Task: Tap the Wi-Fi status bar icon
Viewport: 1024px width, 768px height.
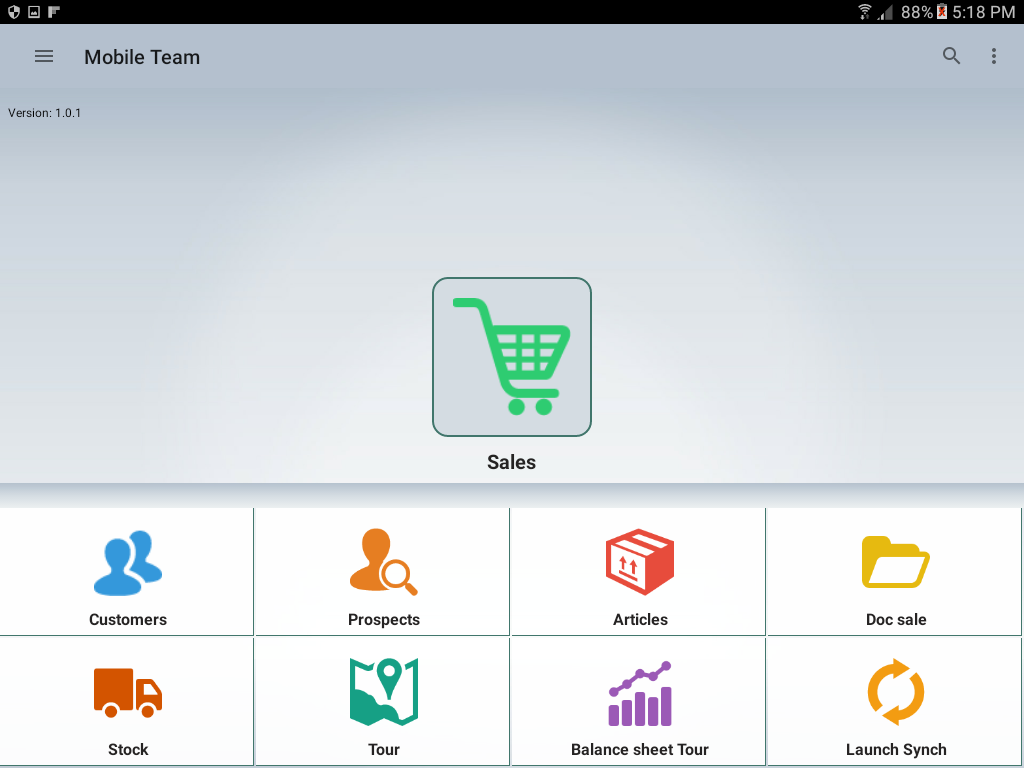Action: (864, 12)
